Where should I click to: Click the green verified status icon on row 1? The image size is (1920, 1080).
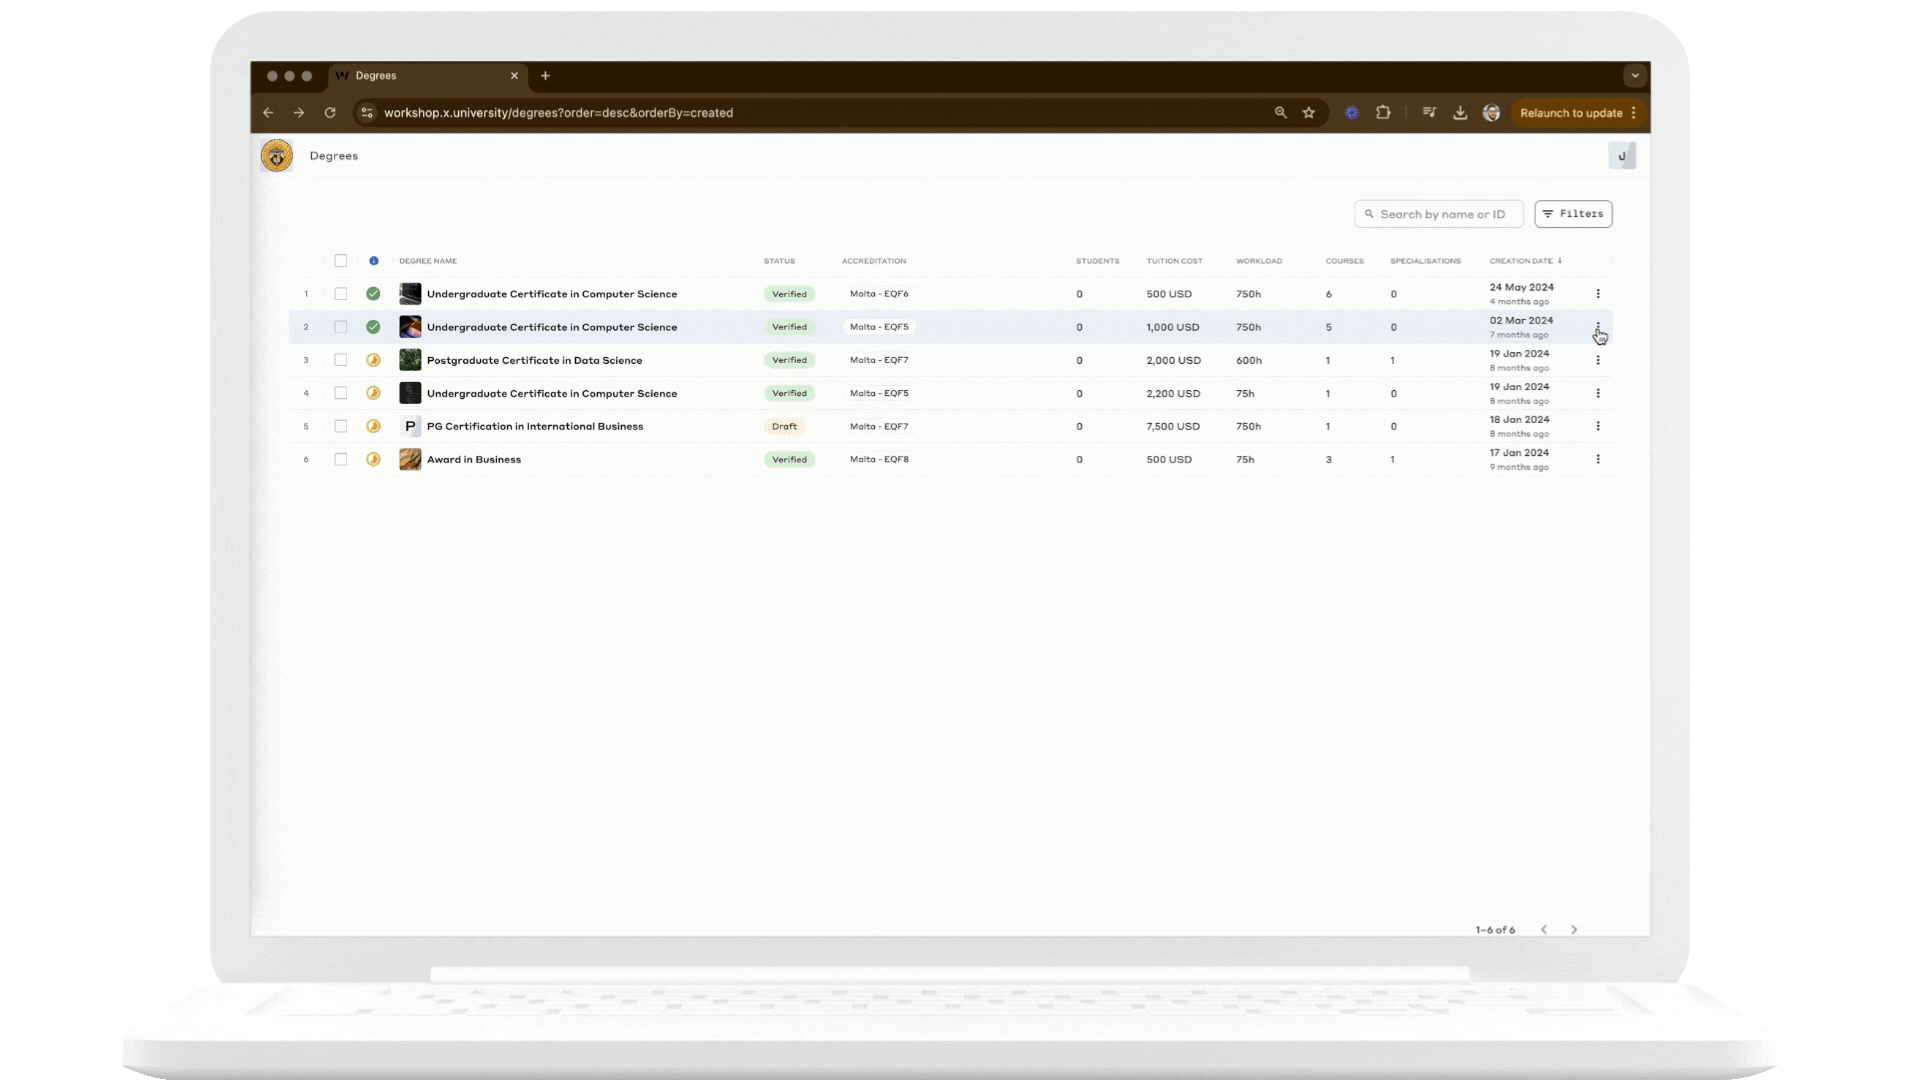click(x=374, y=293)
